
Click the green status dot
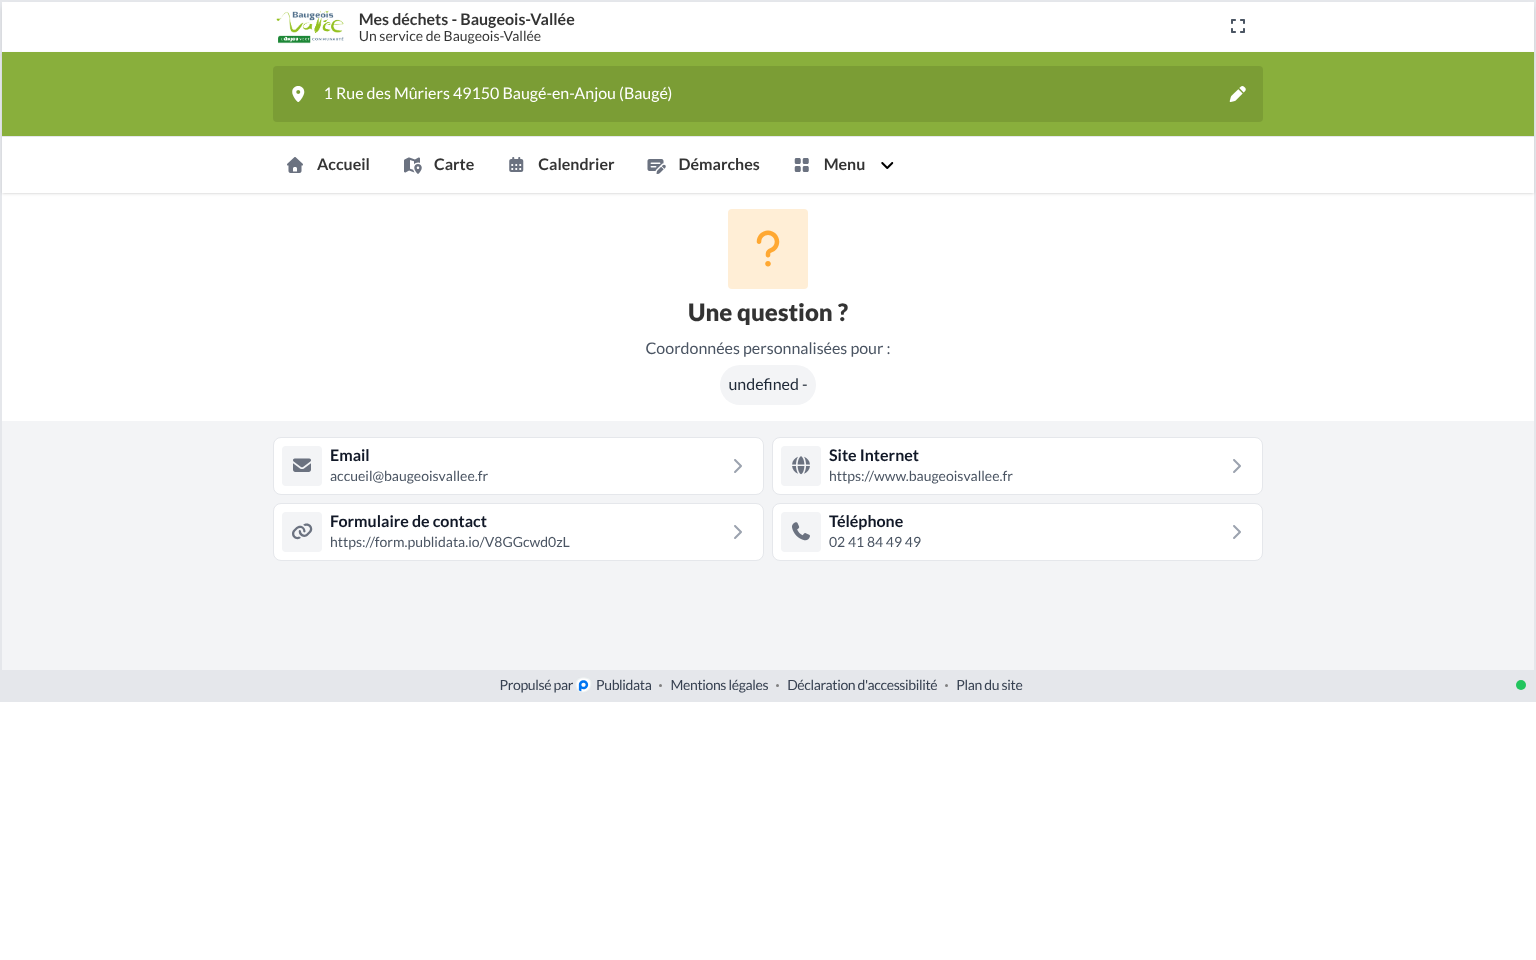pyautogui.click(x=1521, y=685)
